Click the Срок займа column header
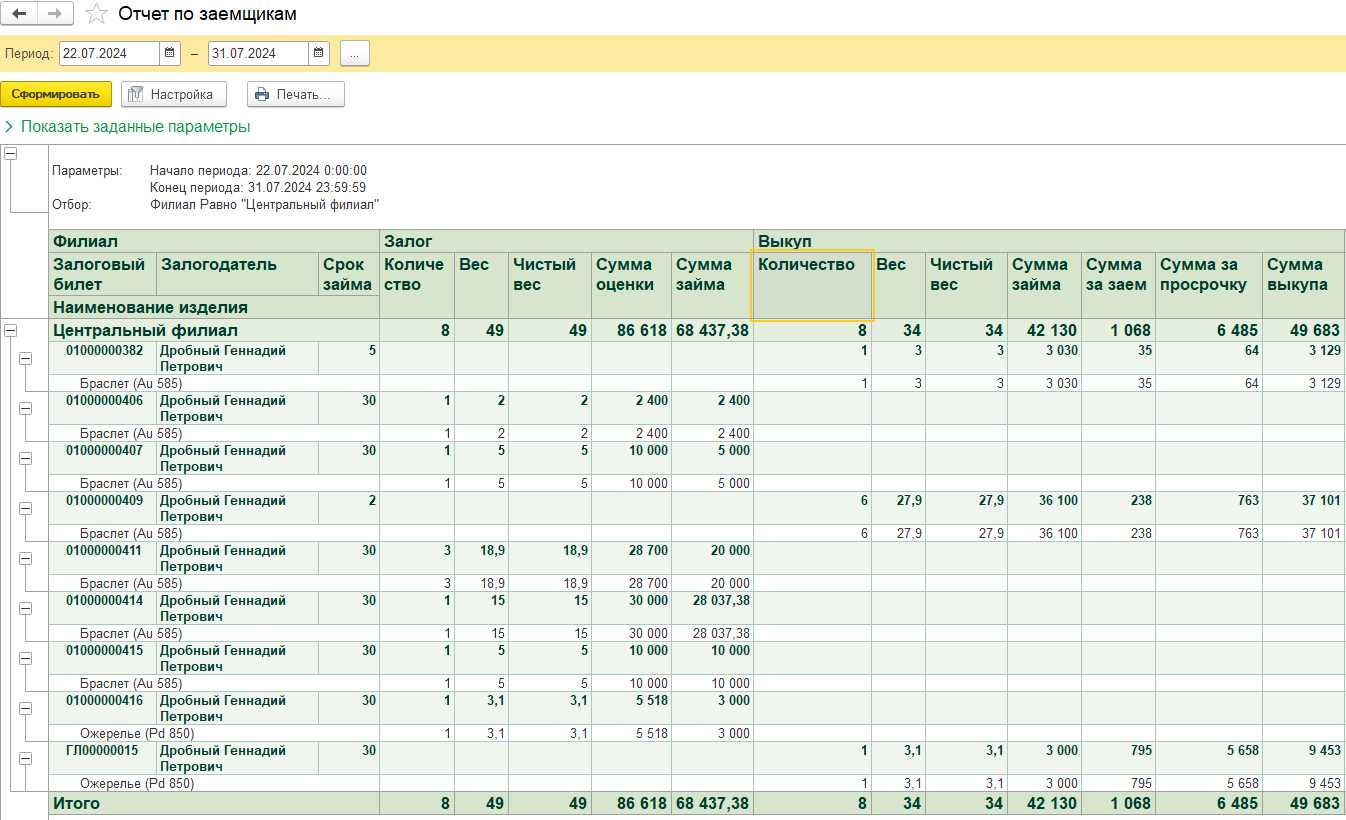Image resolution: width=1346 pixels, height=820 pixels. click(x=349, y=274)
